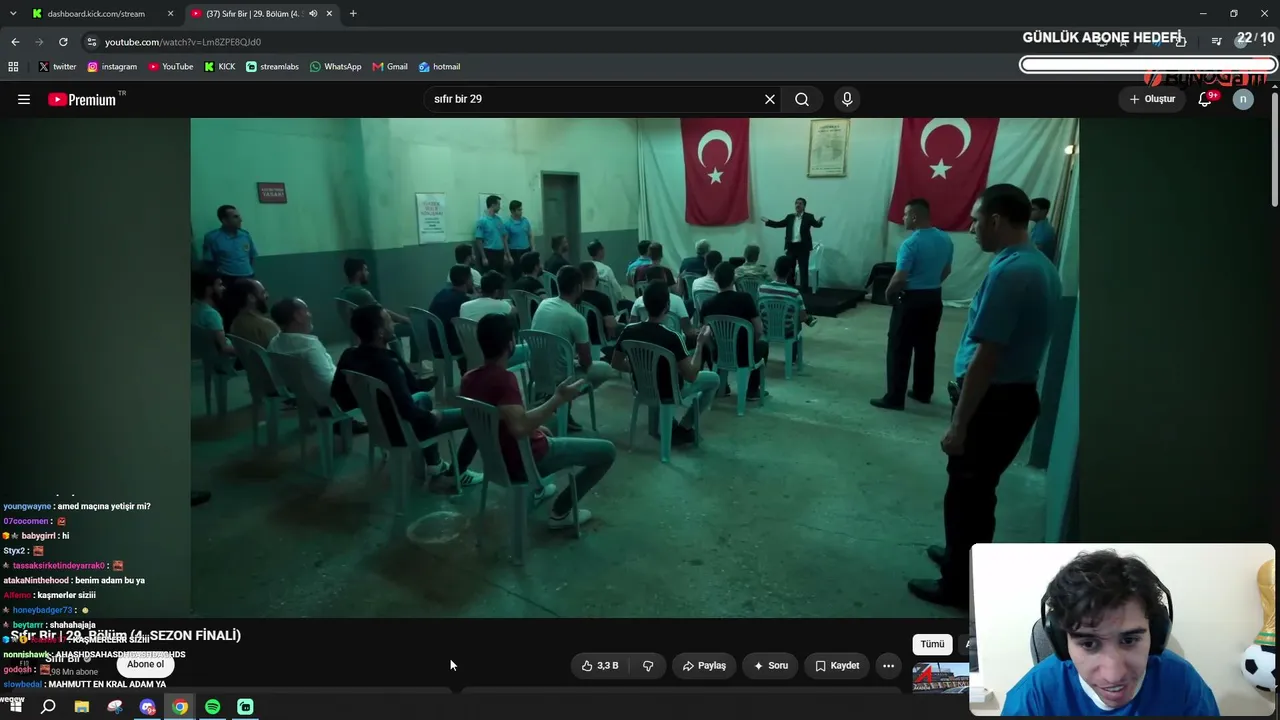1280x720 pixels.
Task: Subscribe with the Abone ol button
Action: pos(145,664)
